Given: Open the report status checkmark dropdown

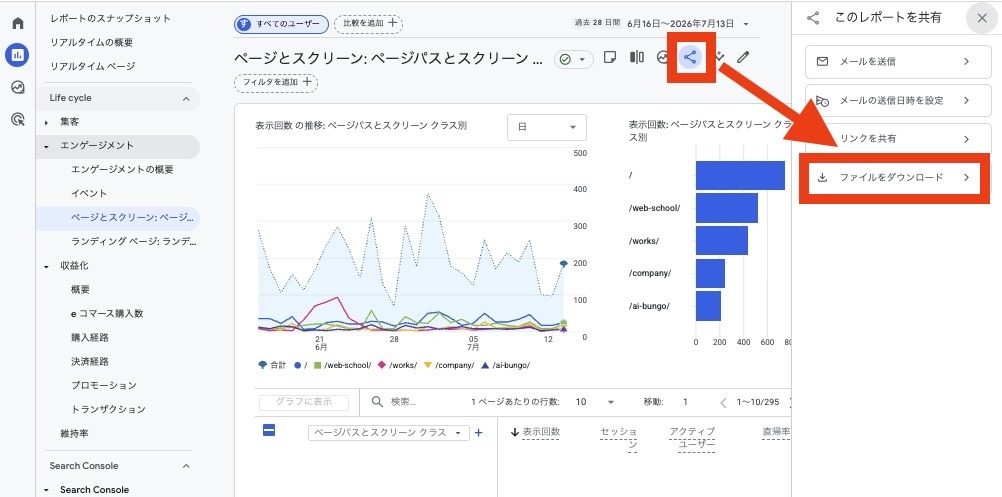Looking at the screenshot, I should click(x=574, y=59).
